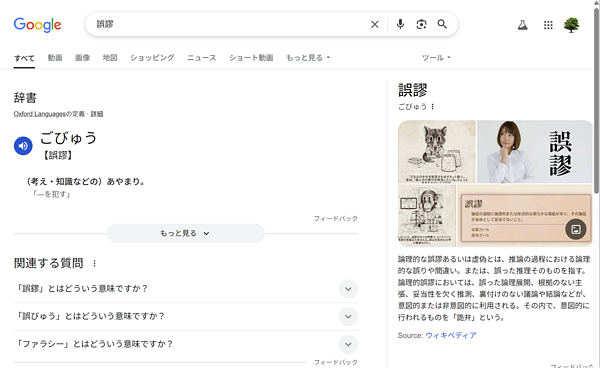The height and width of the screenshot is (368, 600).
Task: Expand dictionary with もっと見る button
Action: click(186, 233)
